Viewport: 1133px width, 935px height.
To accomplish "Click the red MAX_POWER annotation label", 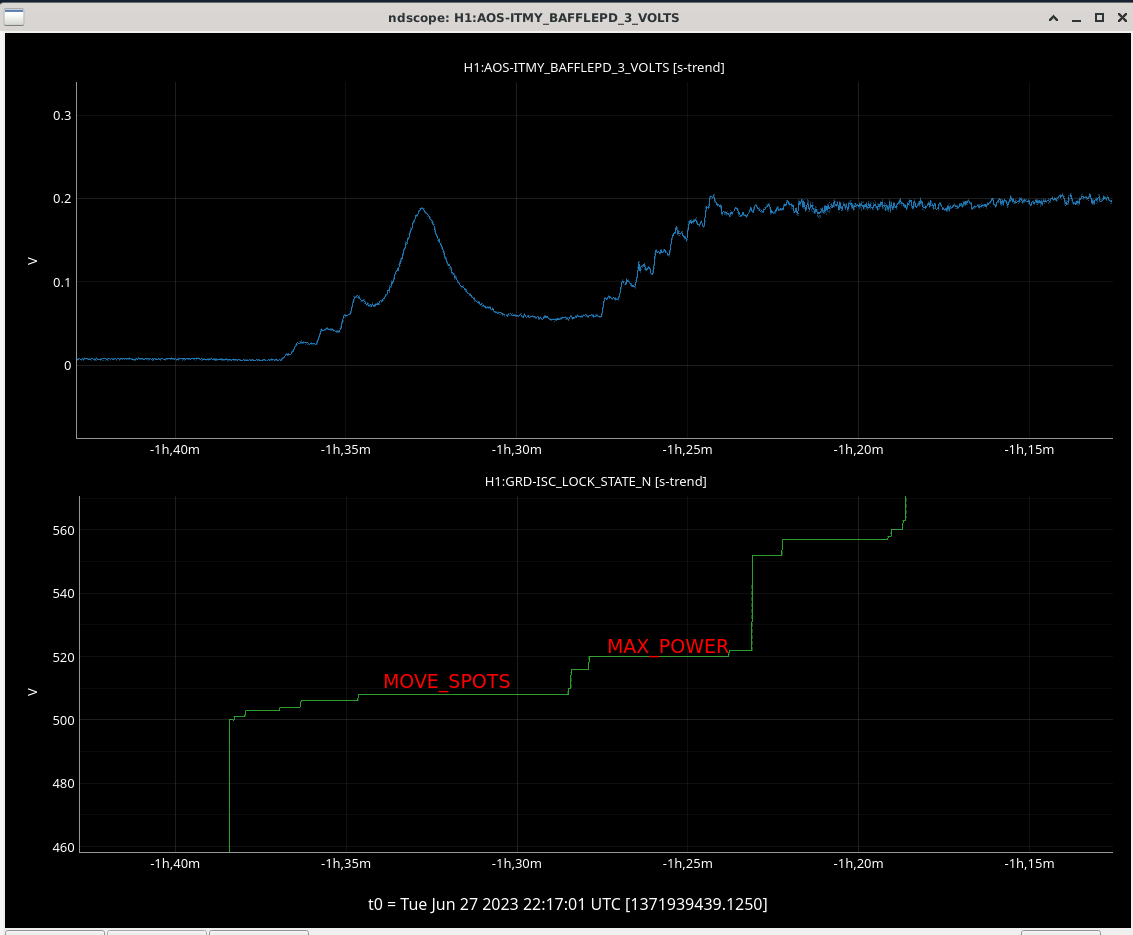I will [668, 647].
